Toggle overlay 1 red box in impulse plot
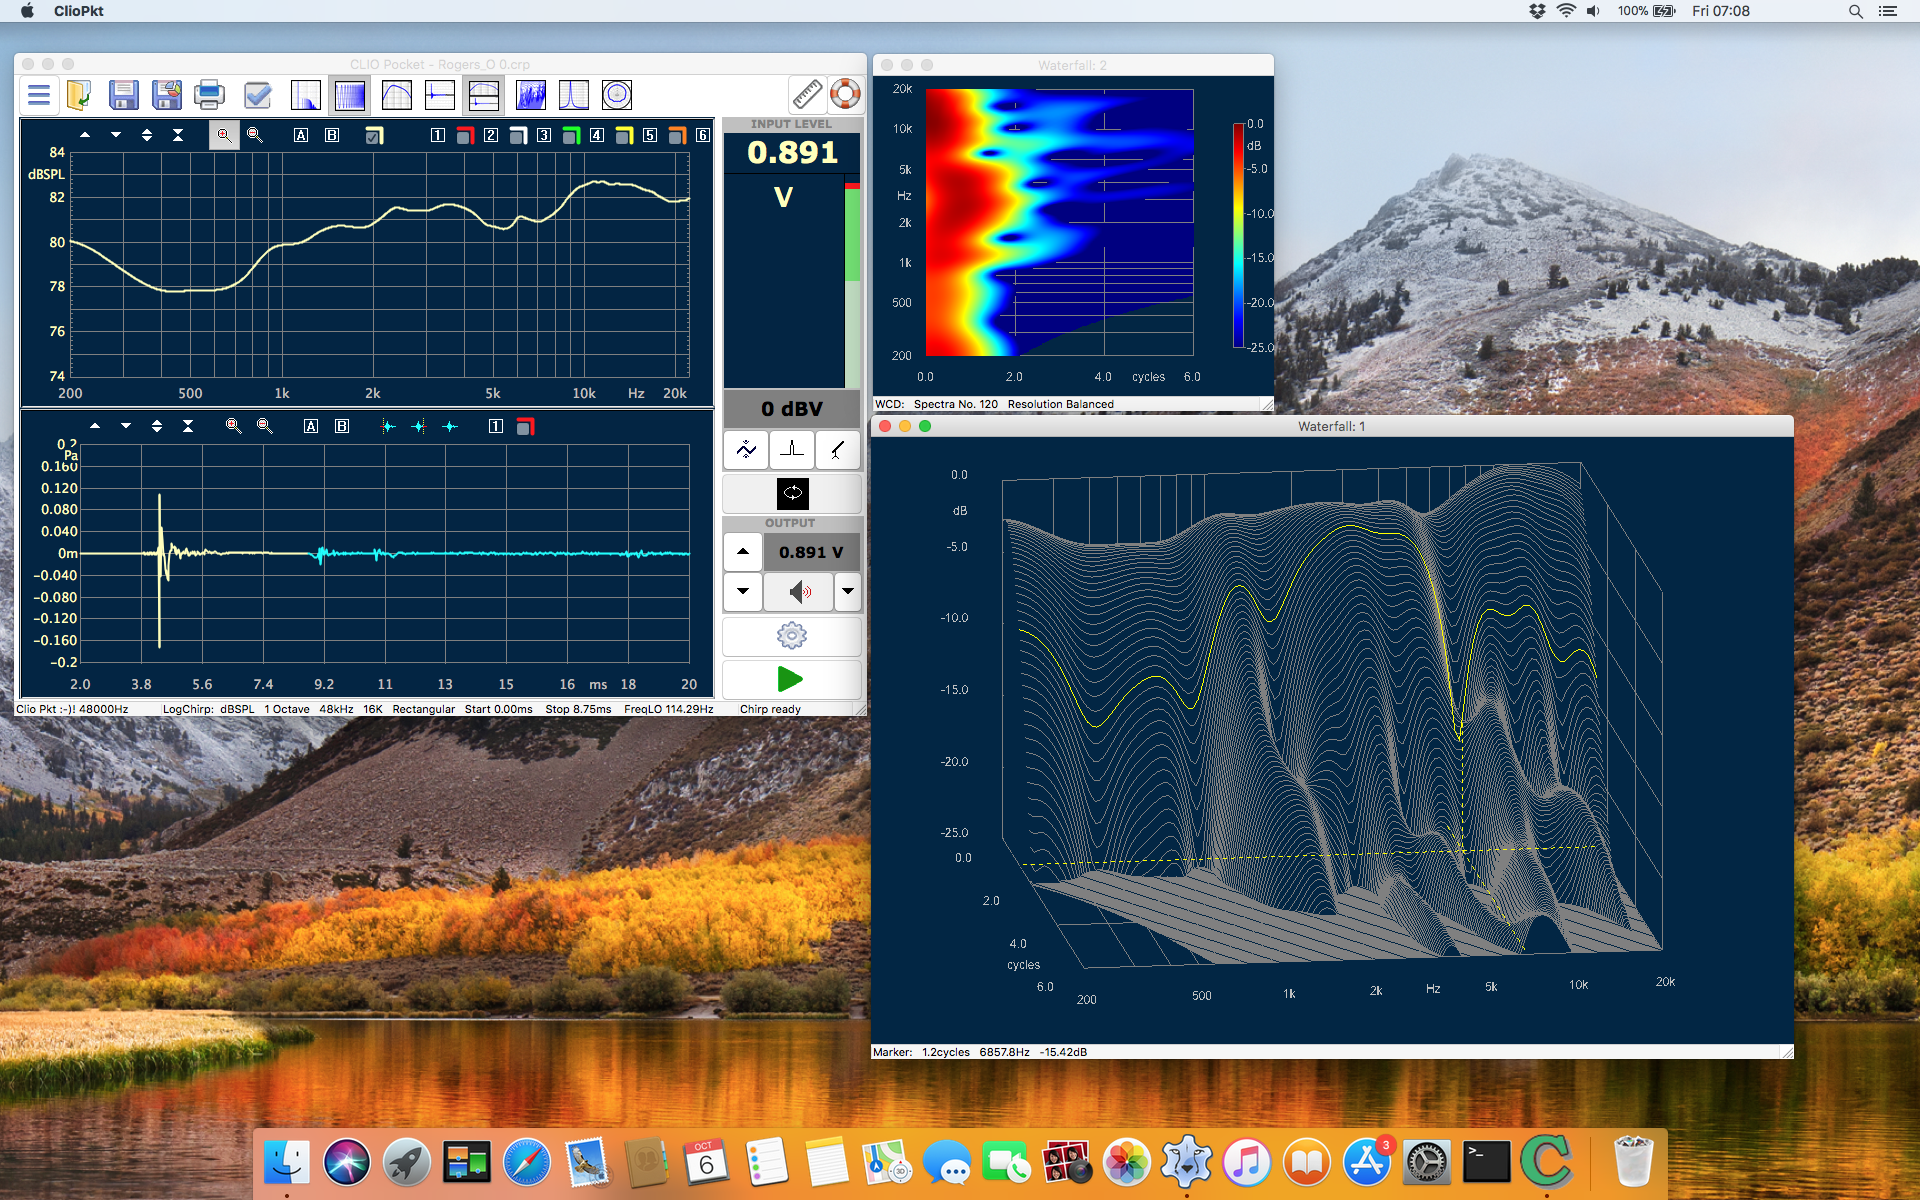The image size is (1920, 1200). click(525, 427)
